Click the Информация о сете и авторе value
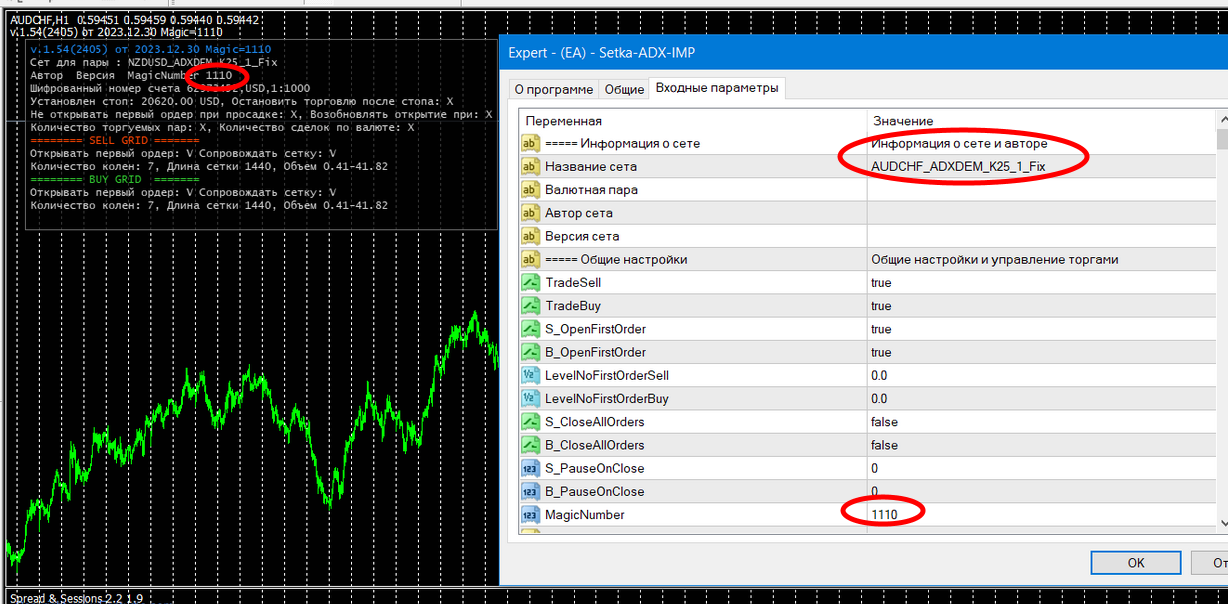This screenshot has height=604, width=1228. [x=959, y=143]
